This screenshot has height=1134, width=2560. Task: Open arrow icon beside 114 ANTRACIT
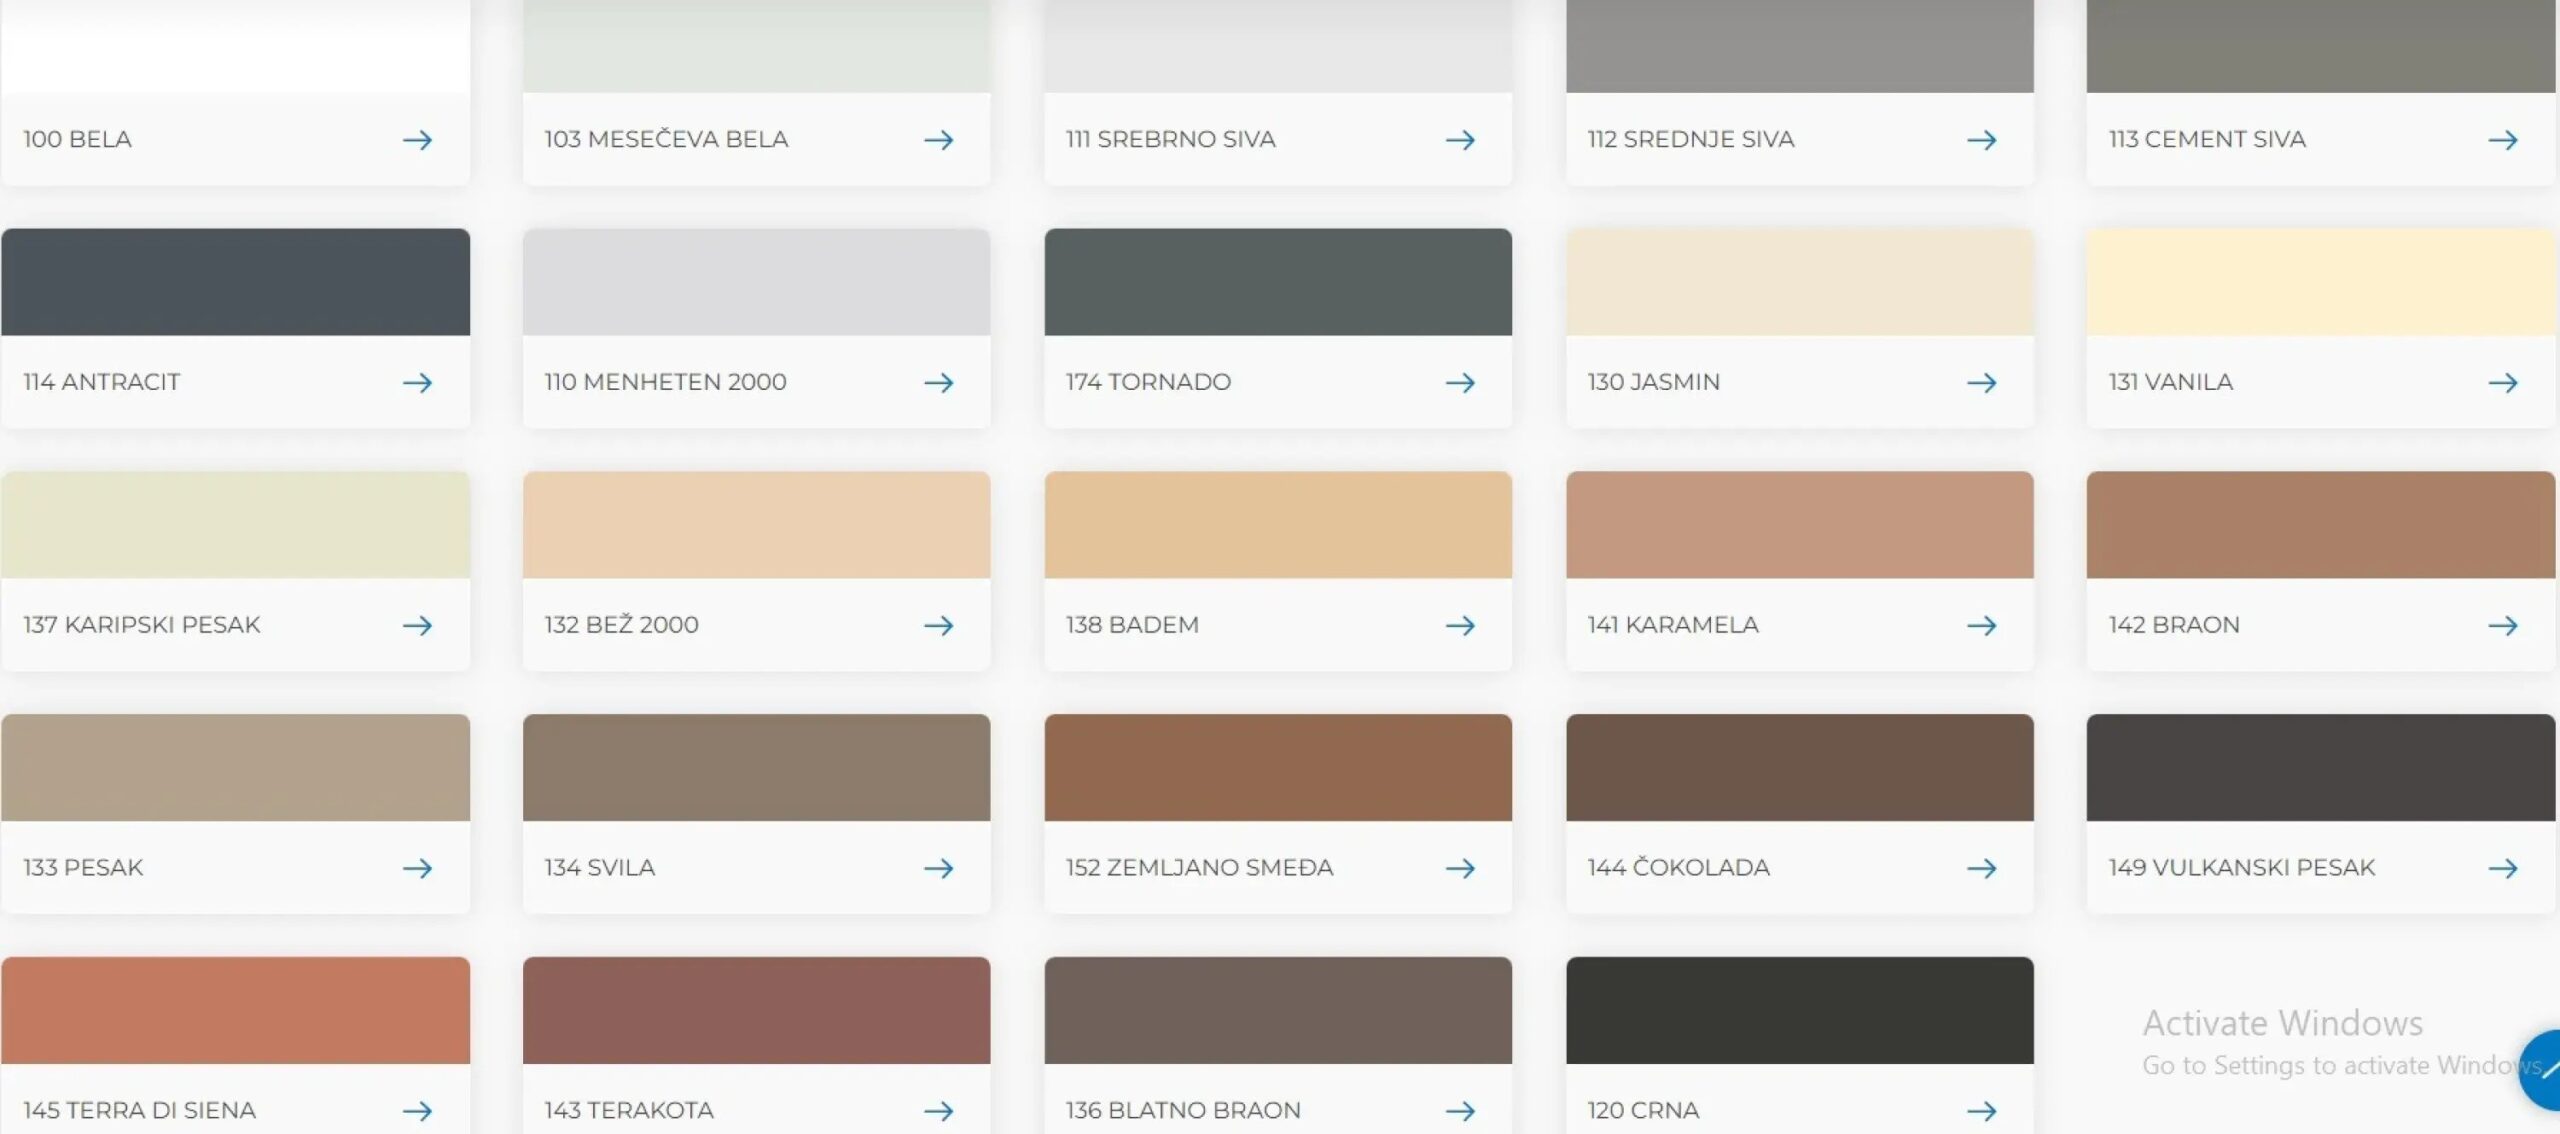418,383
